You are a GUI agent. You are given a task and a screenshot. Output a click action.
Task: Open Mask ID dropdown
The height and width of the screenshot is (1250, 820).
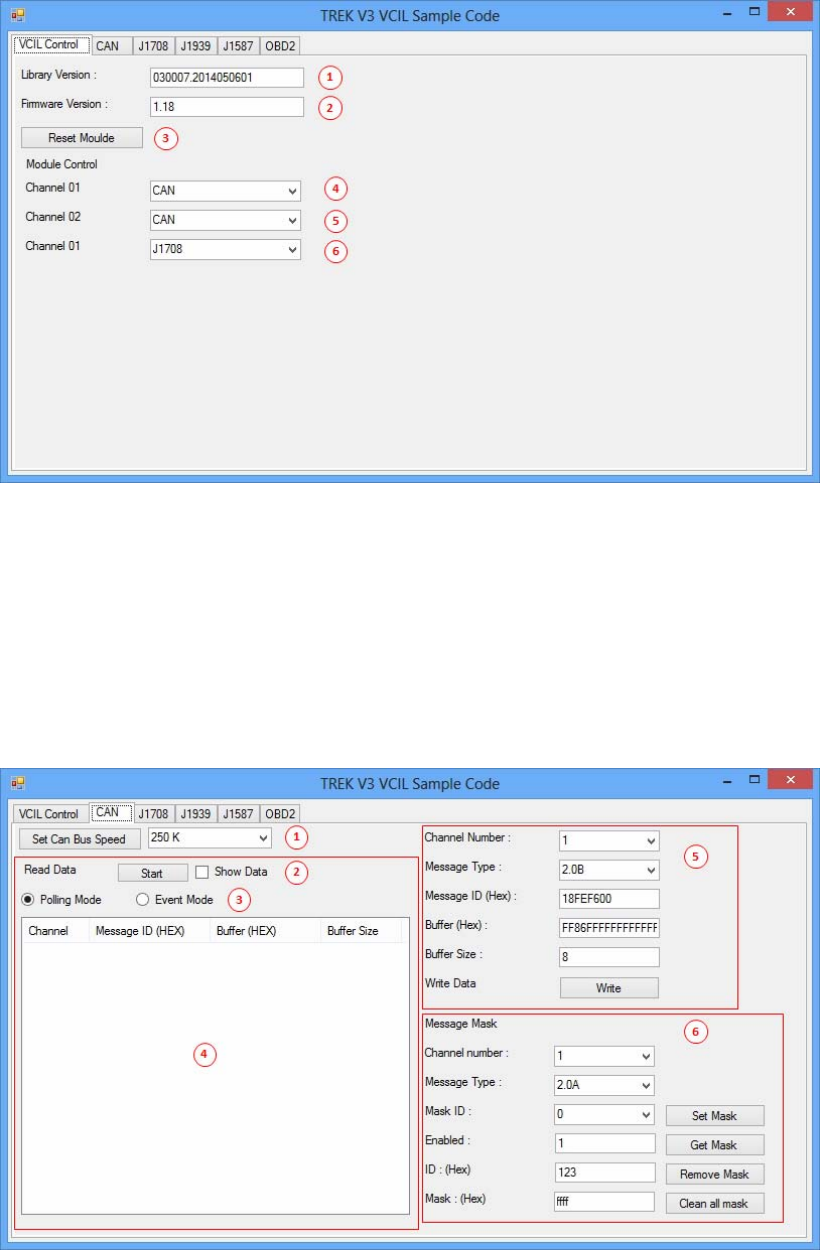[604, 1115]
